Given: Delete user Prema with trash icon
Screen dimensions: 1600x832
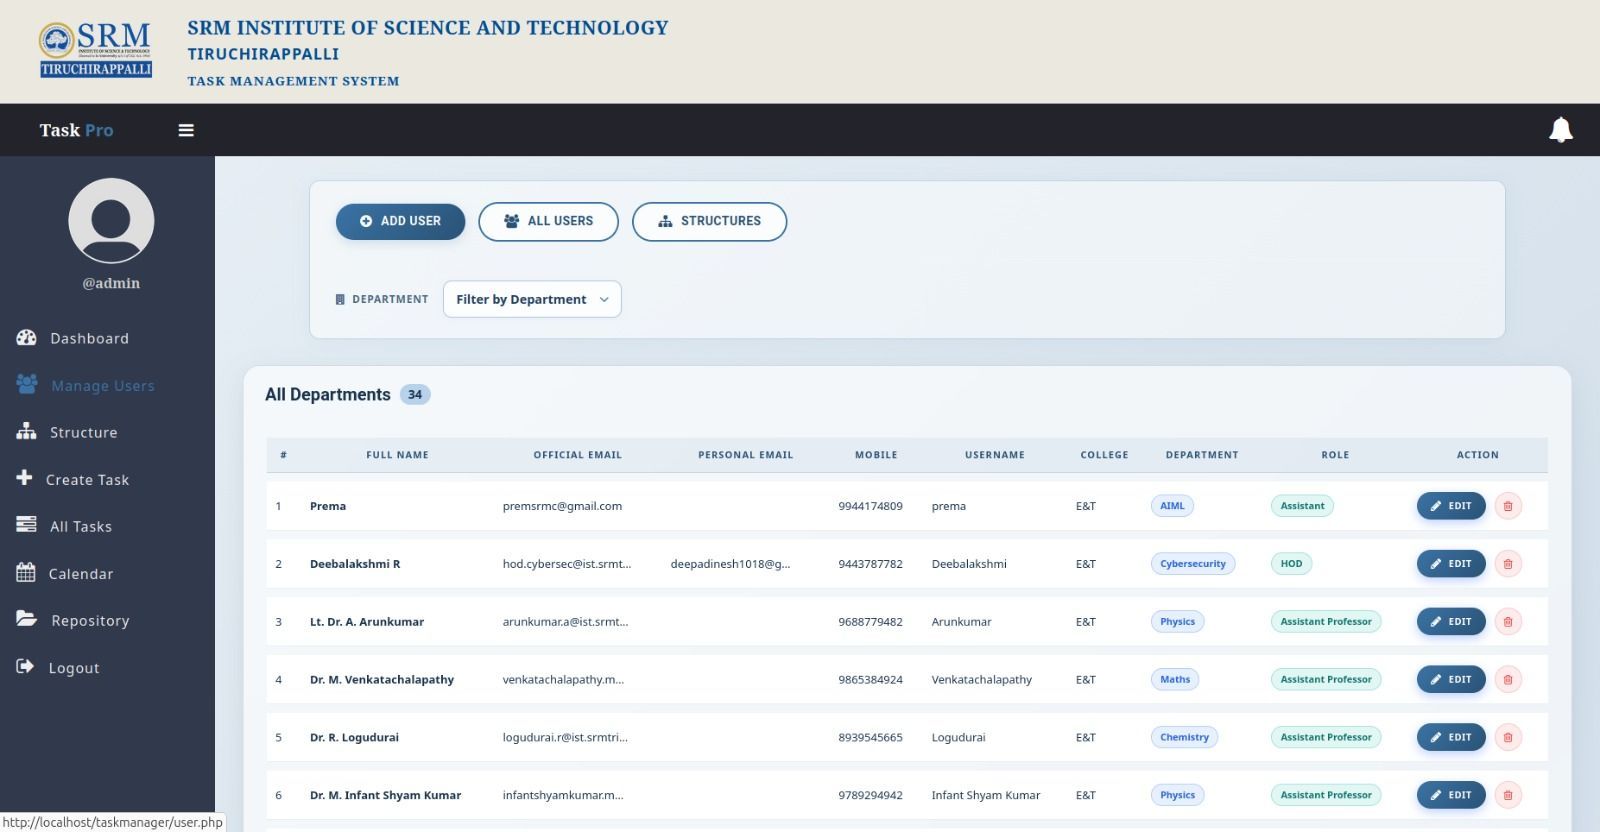Looking at the screenshot, I should click(1508, 506).
